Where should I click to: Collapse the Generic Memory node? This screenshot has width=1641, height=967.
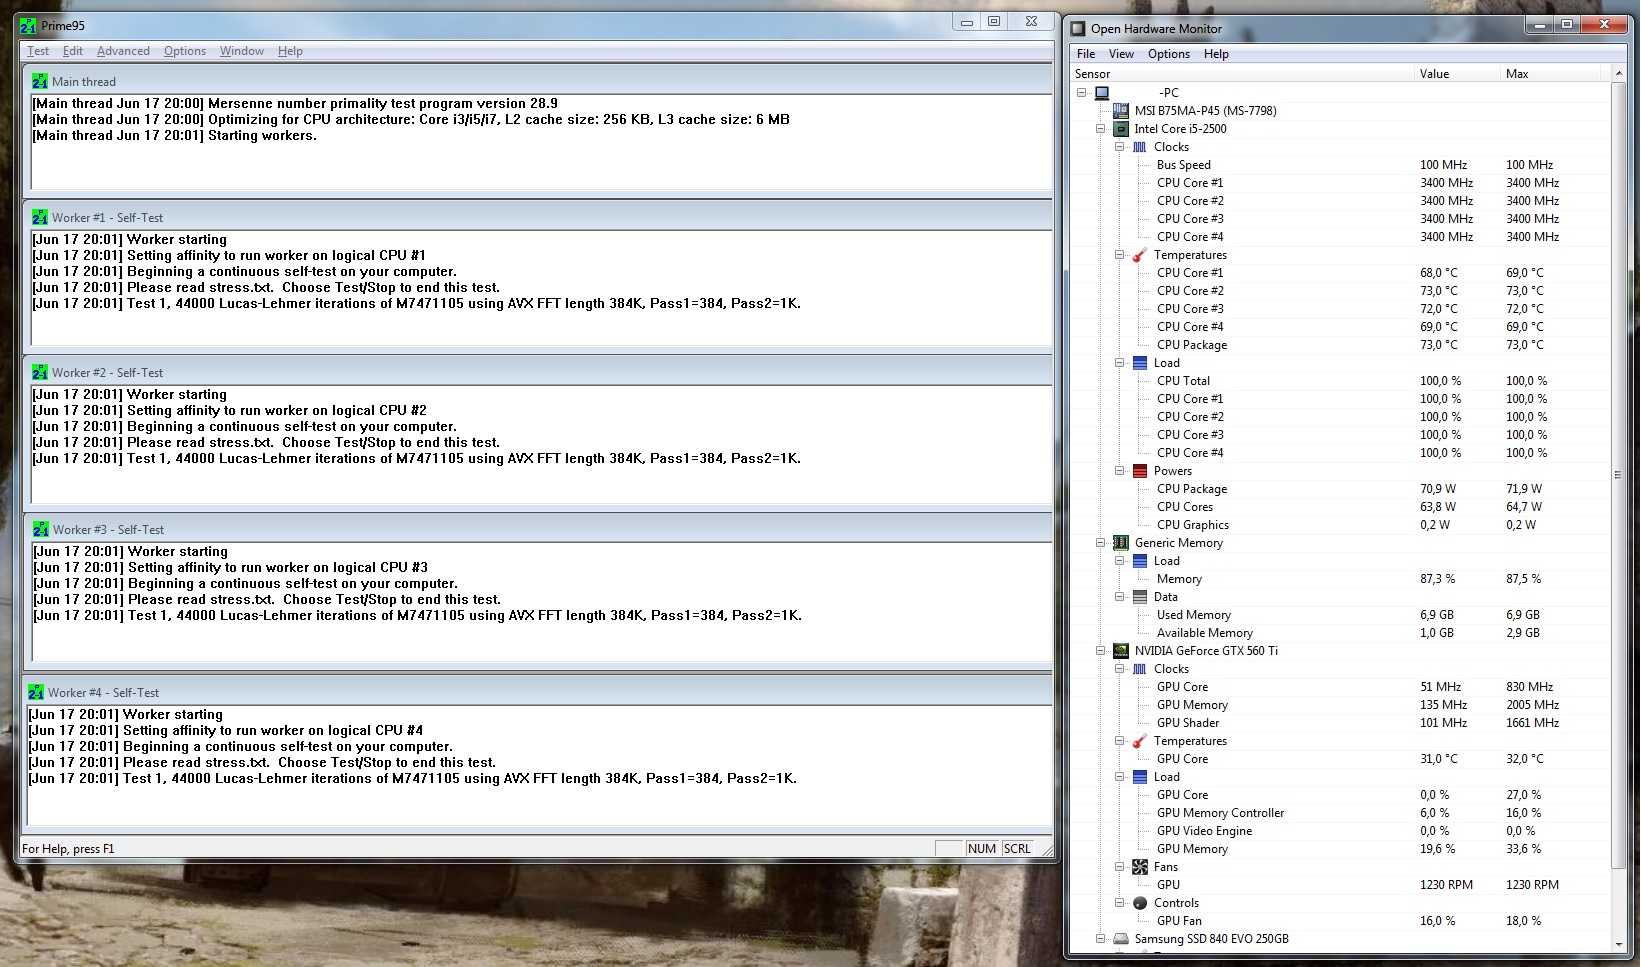pos(1101,543)
